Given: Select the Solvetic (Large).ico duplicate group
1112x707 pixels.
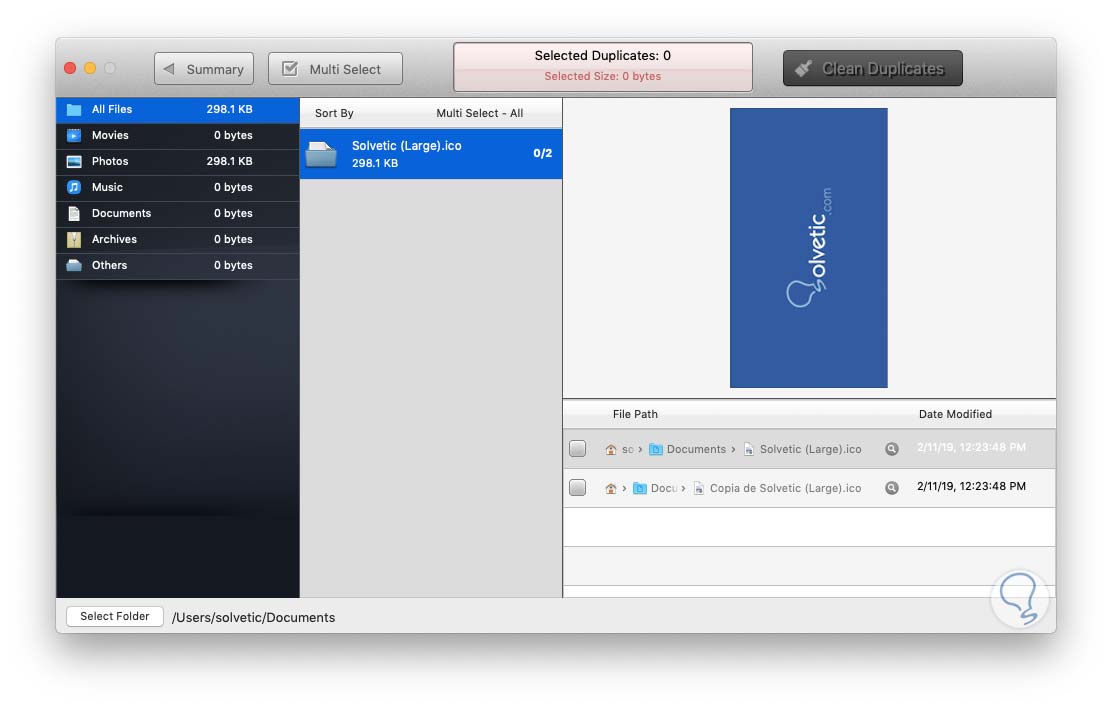Looking at the screenshot, I should click(x=431, y=154).
